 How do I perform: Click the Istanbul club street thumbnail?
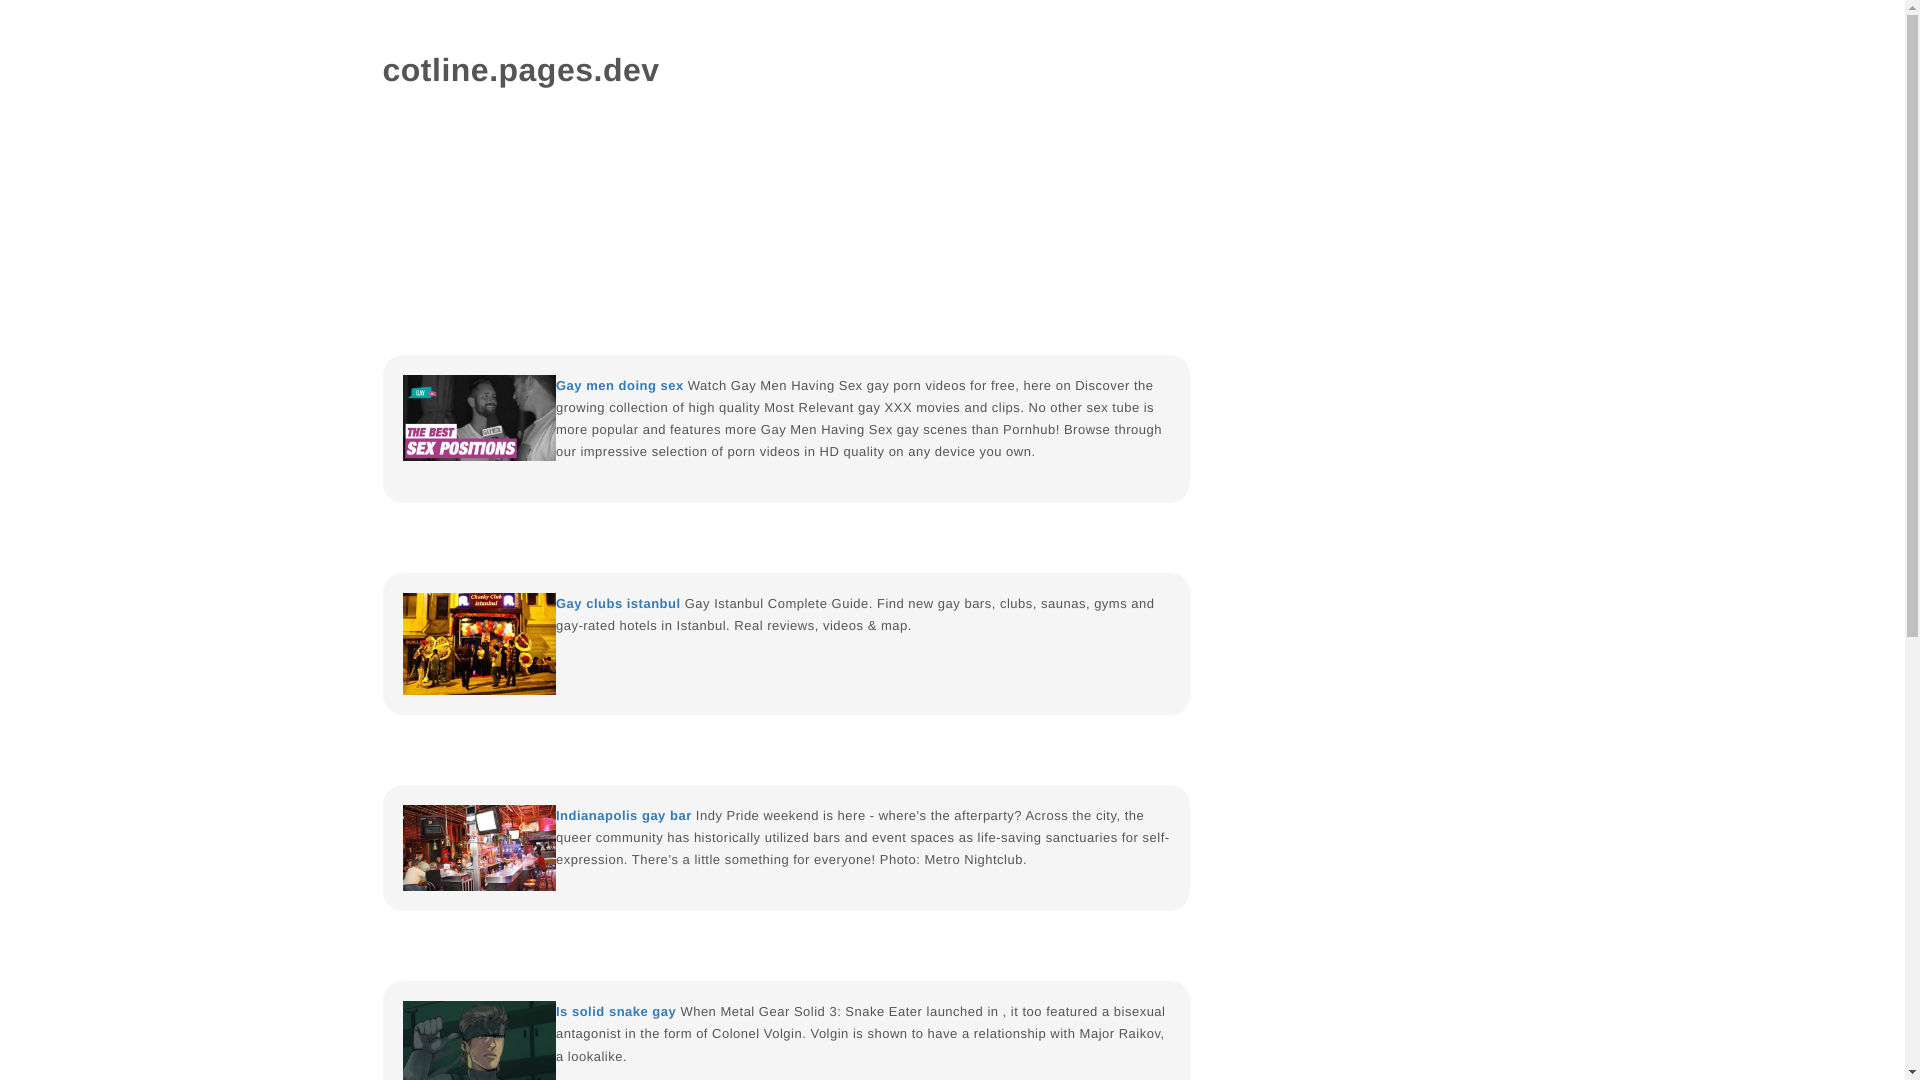tap(479, 644)
